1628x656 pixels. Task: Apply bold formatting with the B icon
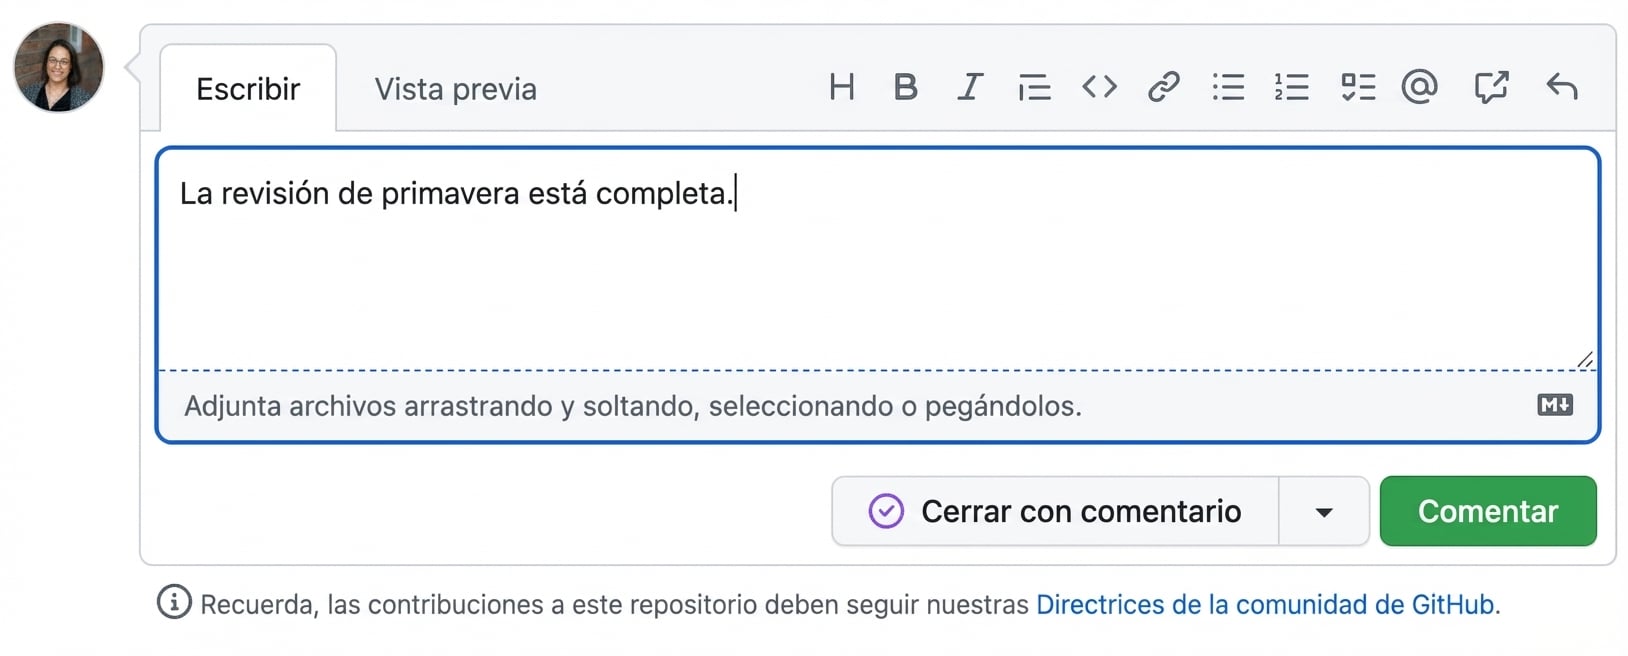(x=905, y=88)
